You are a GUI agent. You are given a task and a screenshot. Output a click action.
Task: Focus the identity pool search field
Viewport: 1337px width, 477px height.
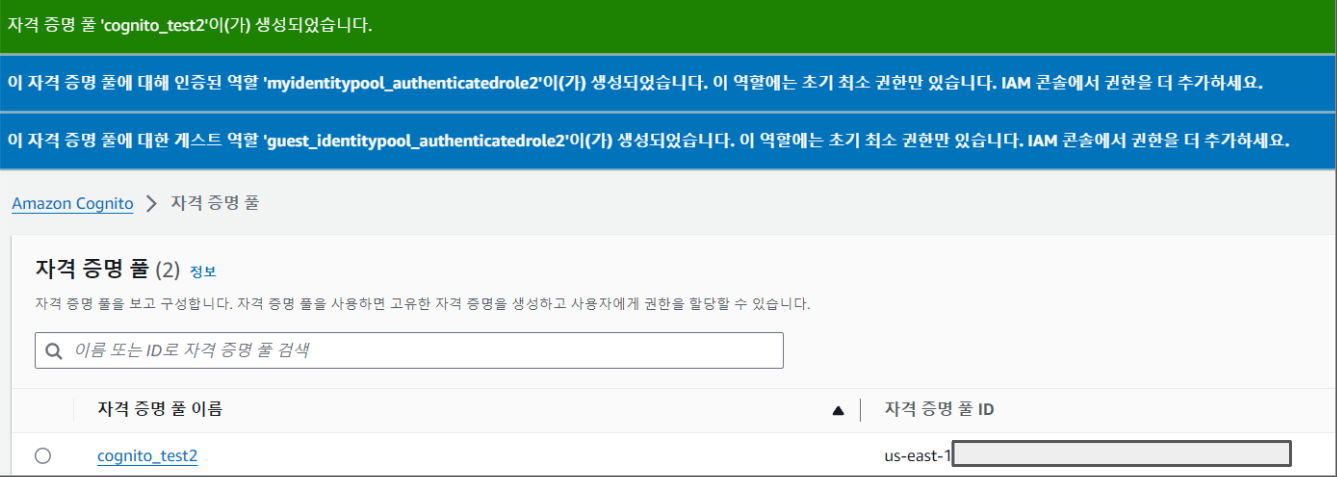click(x=409, y=350)
